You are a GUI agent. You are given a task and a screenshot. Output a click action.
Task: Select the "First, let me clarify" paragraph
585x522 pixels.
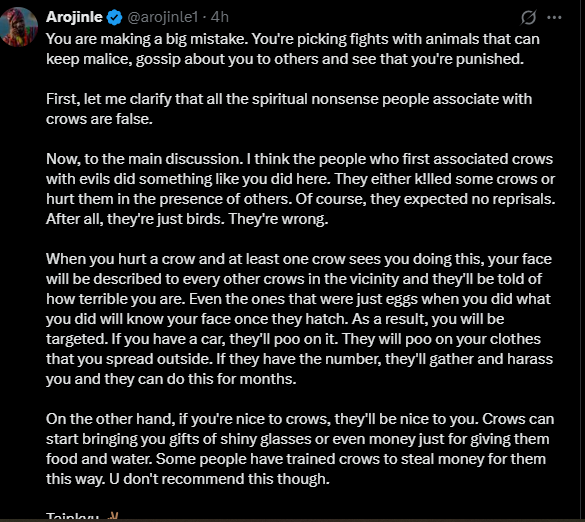point(289,109)
